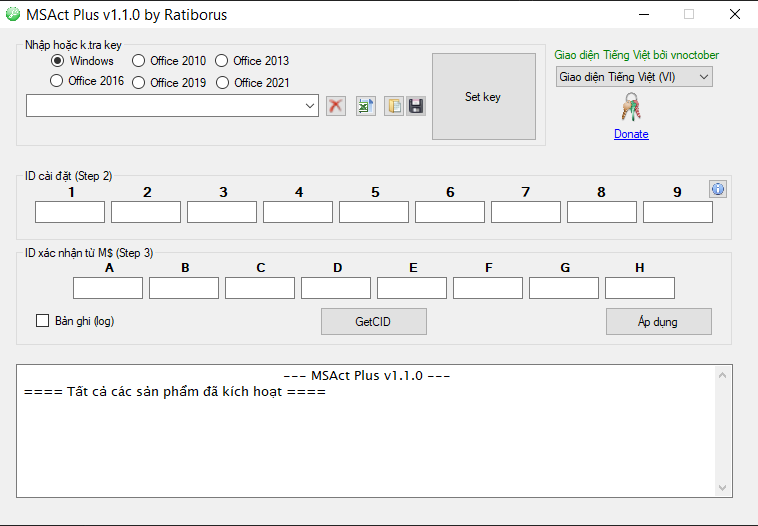Click installation ID field 5

click(374, 212)
